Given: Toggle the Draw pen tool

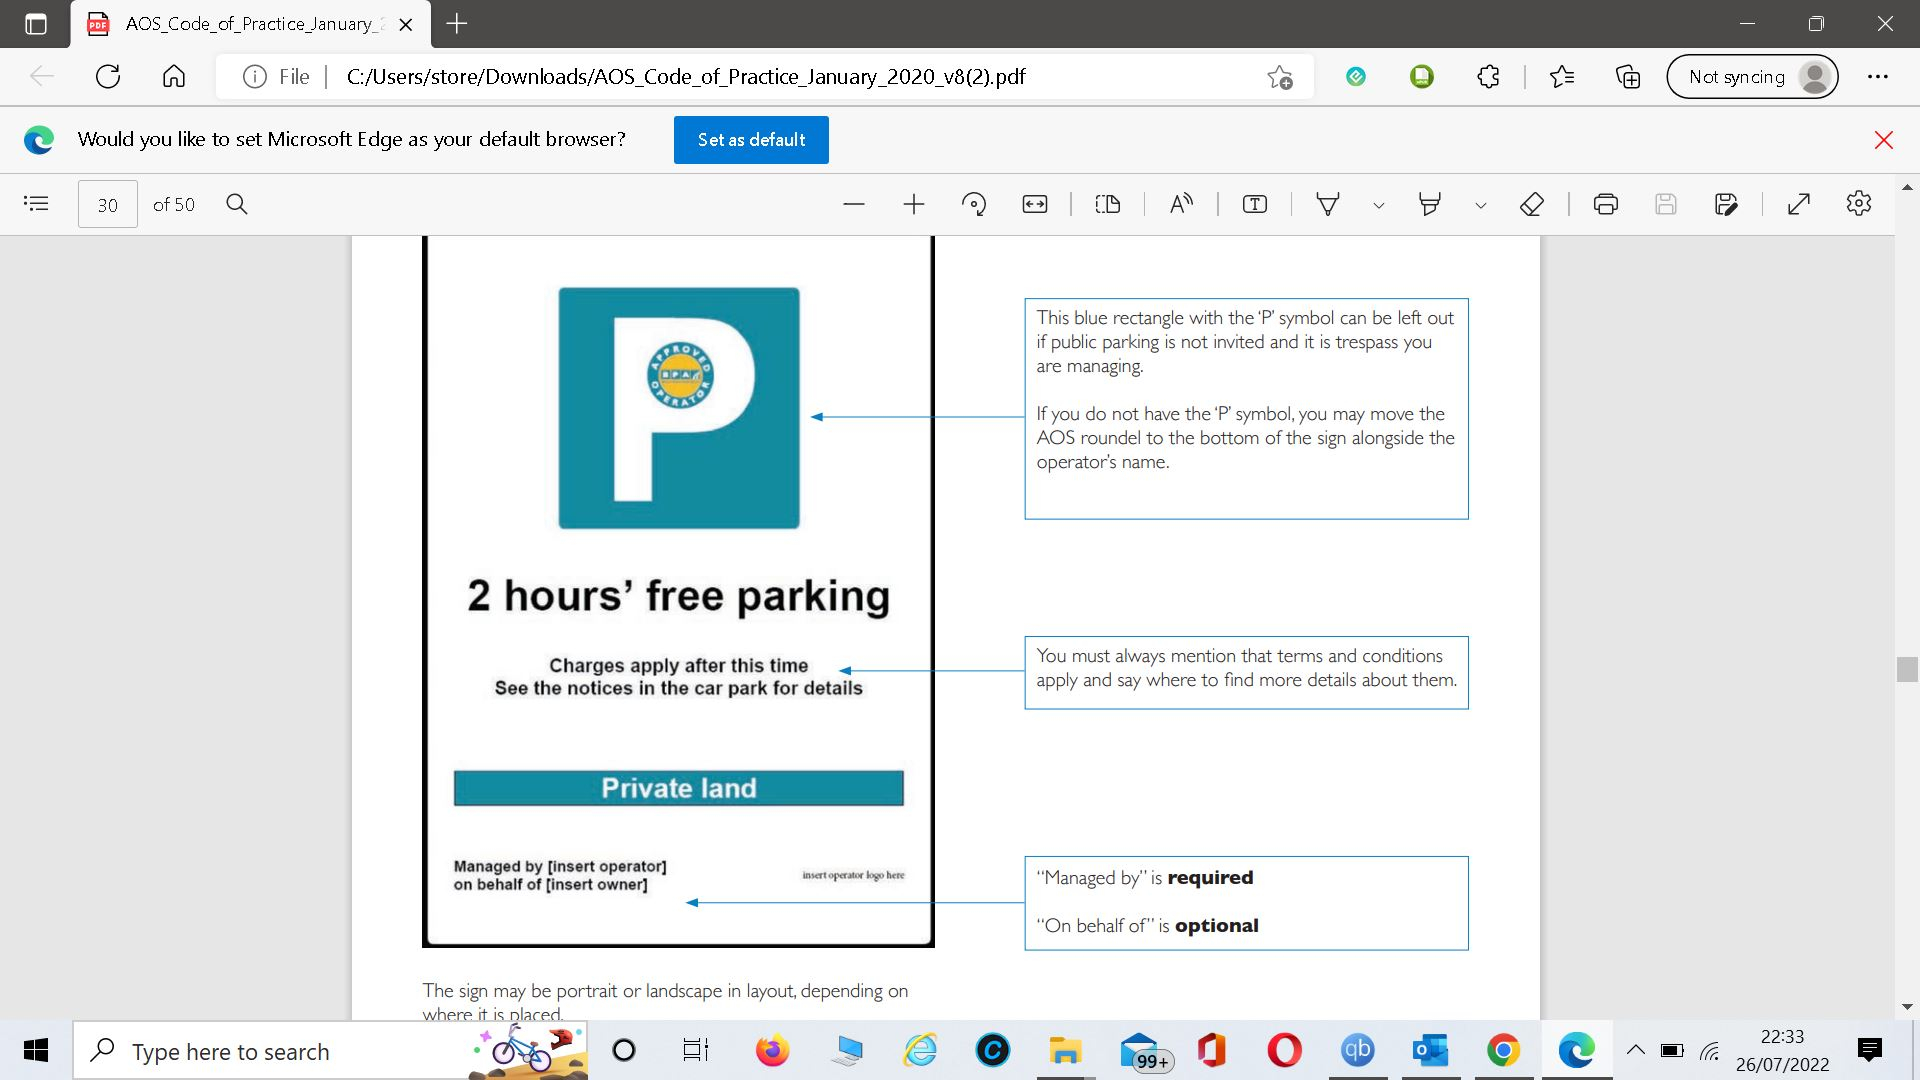Looking at the screenshot, I should point(1328,204).
